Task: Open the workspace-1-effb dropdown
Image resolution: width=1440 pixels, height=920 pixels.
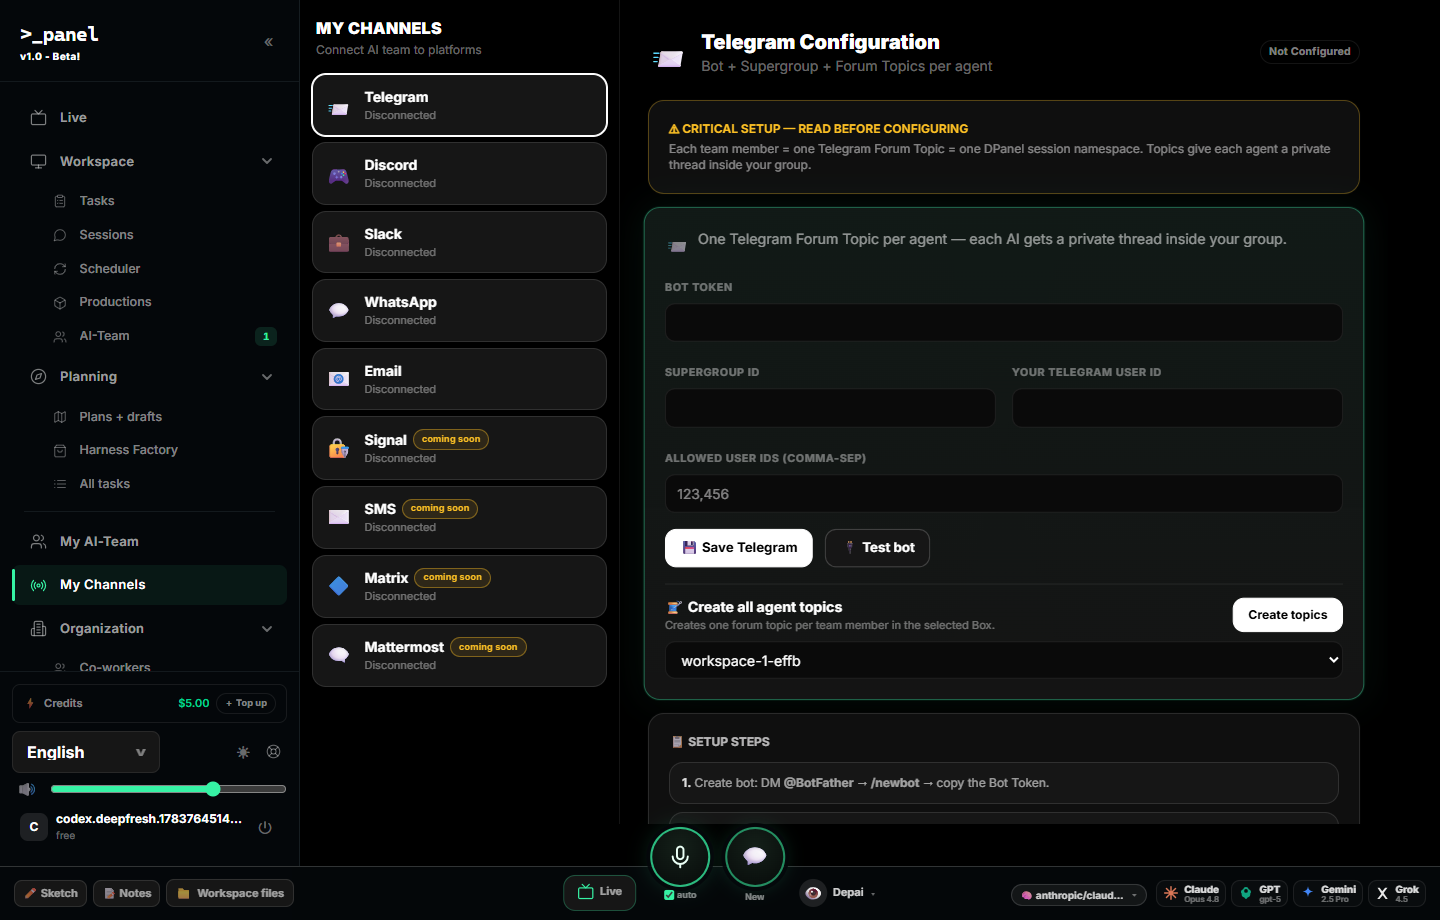Action: [x=1003, y=661]
